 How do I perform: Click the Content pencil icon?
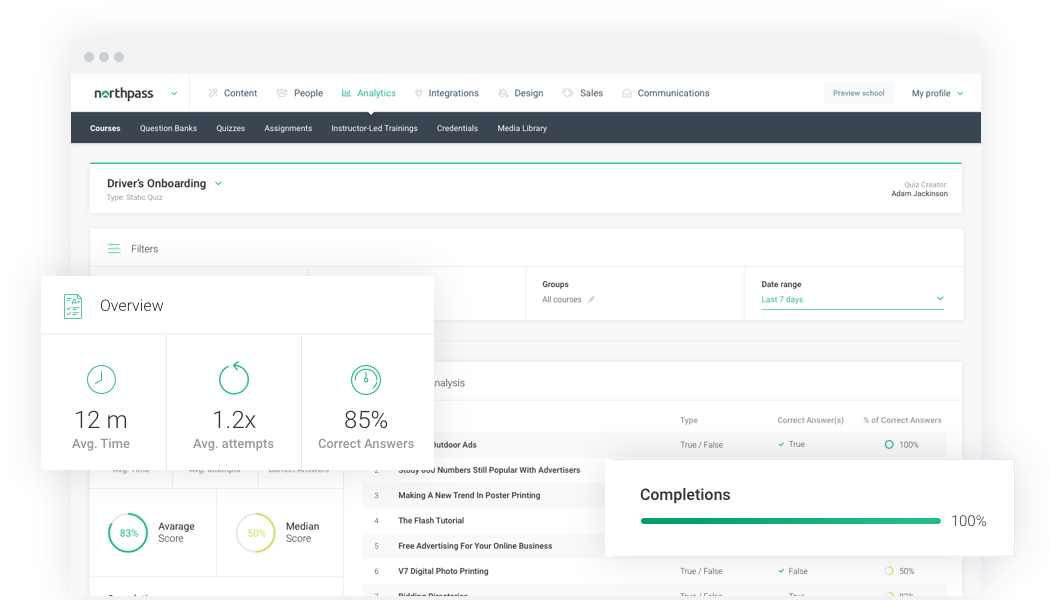click(213, 93)
